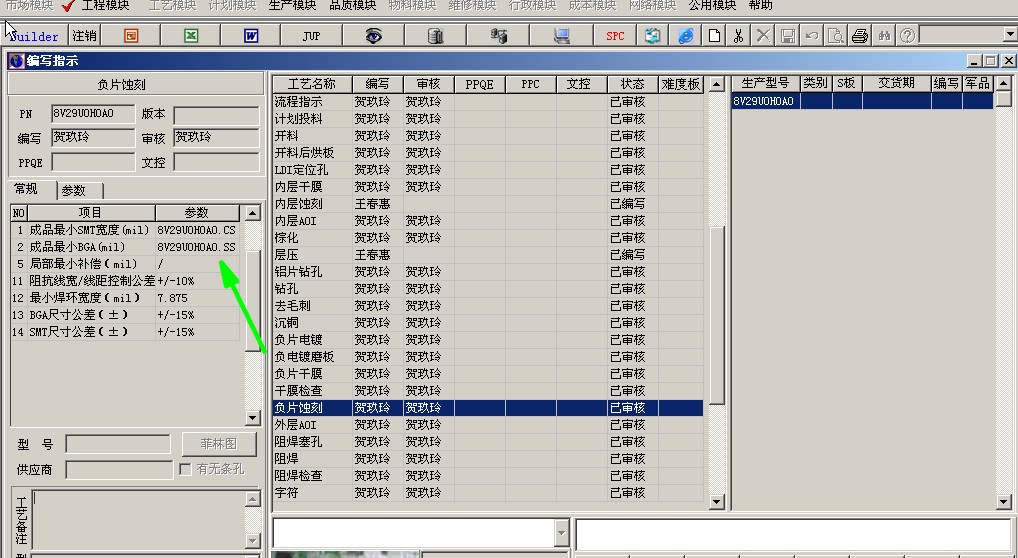The image size is (1018, 558).
Task: Expand the bottom-left combo box dropdown
Action: 561,533
